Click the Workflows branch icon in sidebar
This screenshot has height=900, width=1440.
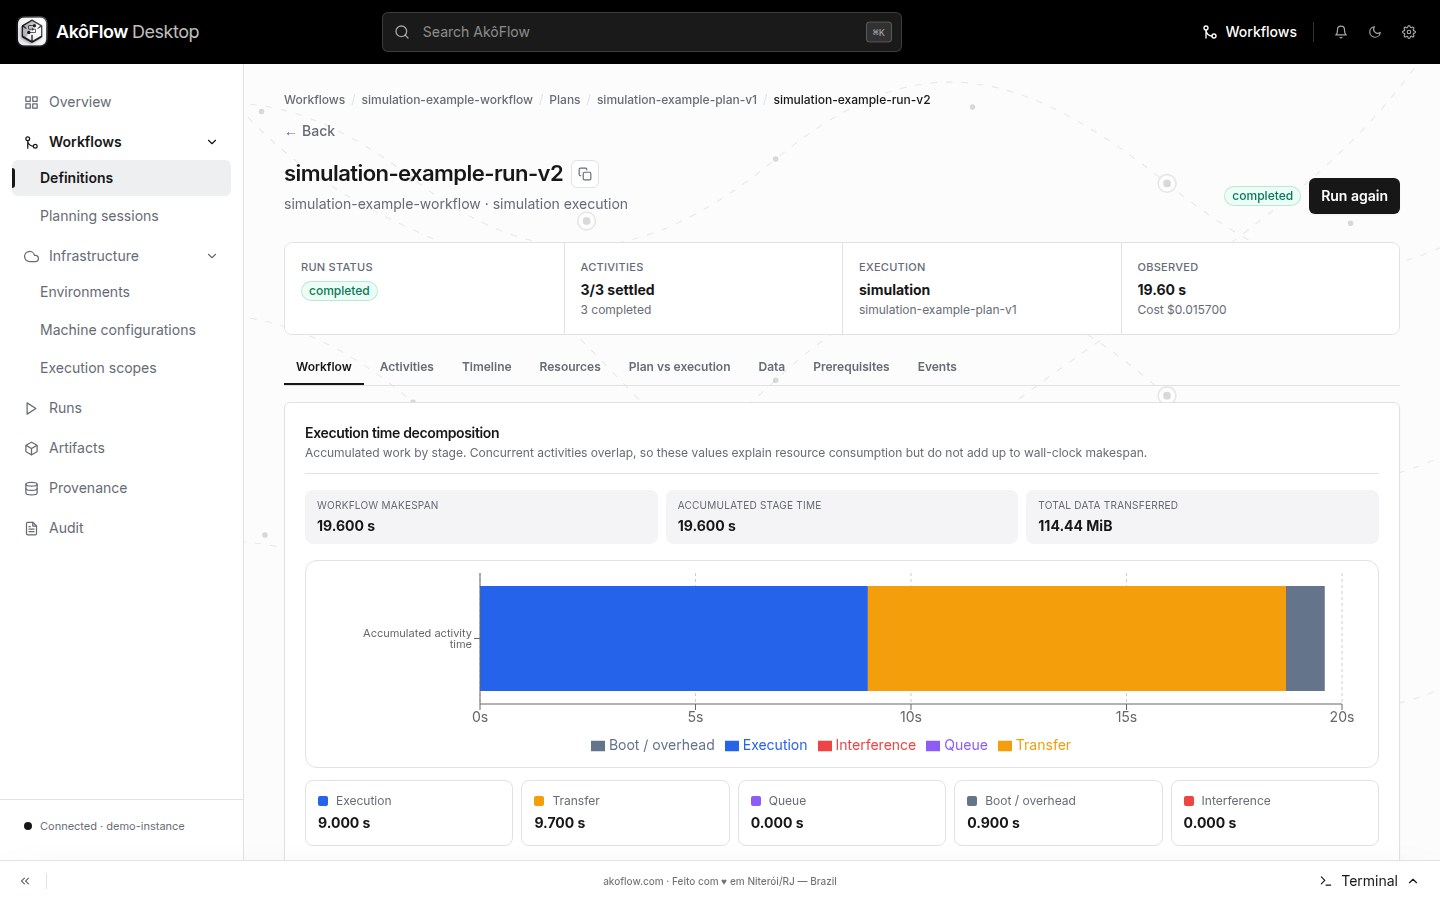pos(31,142)
